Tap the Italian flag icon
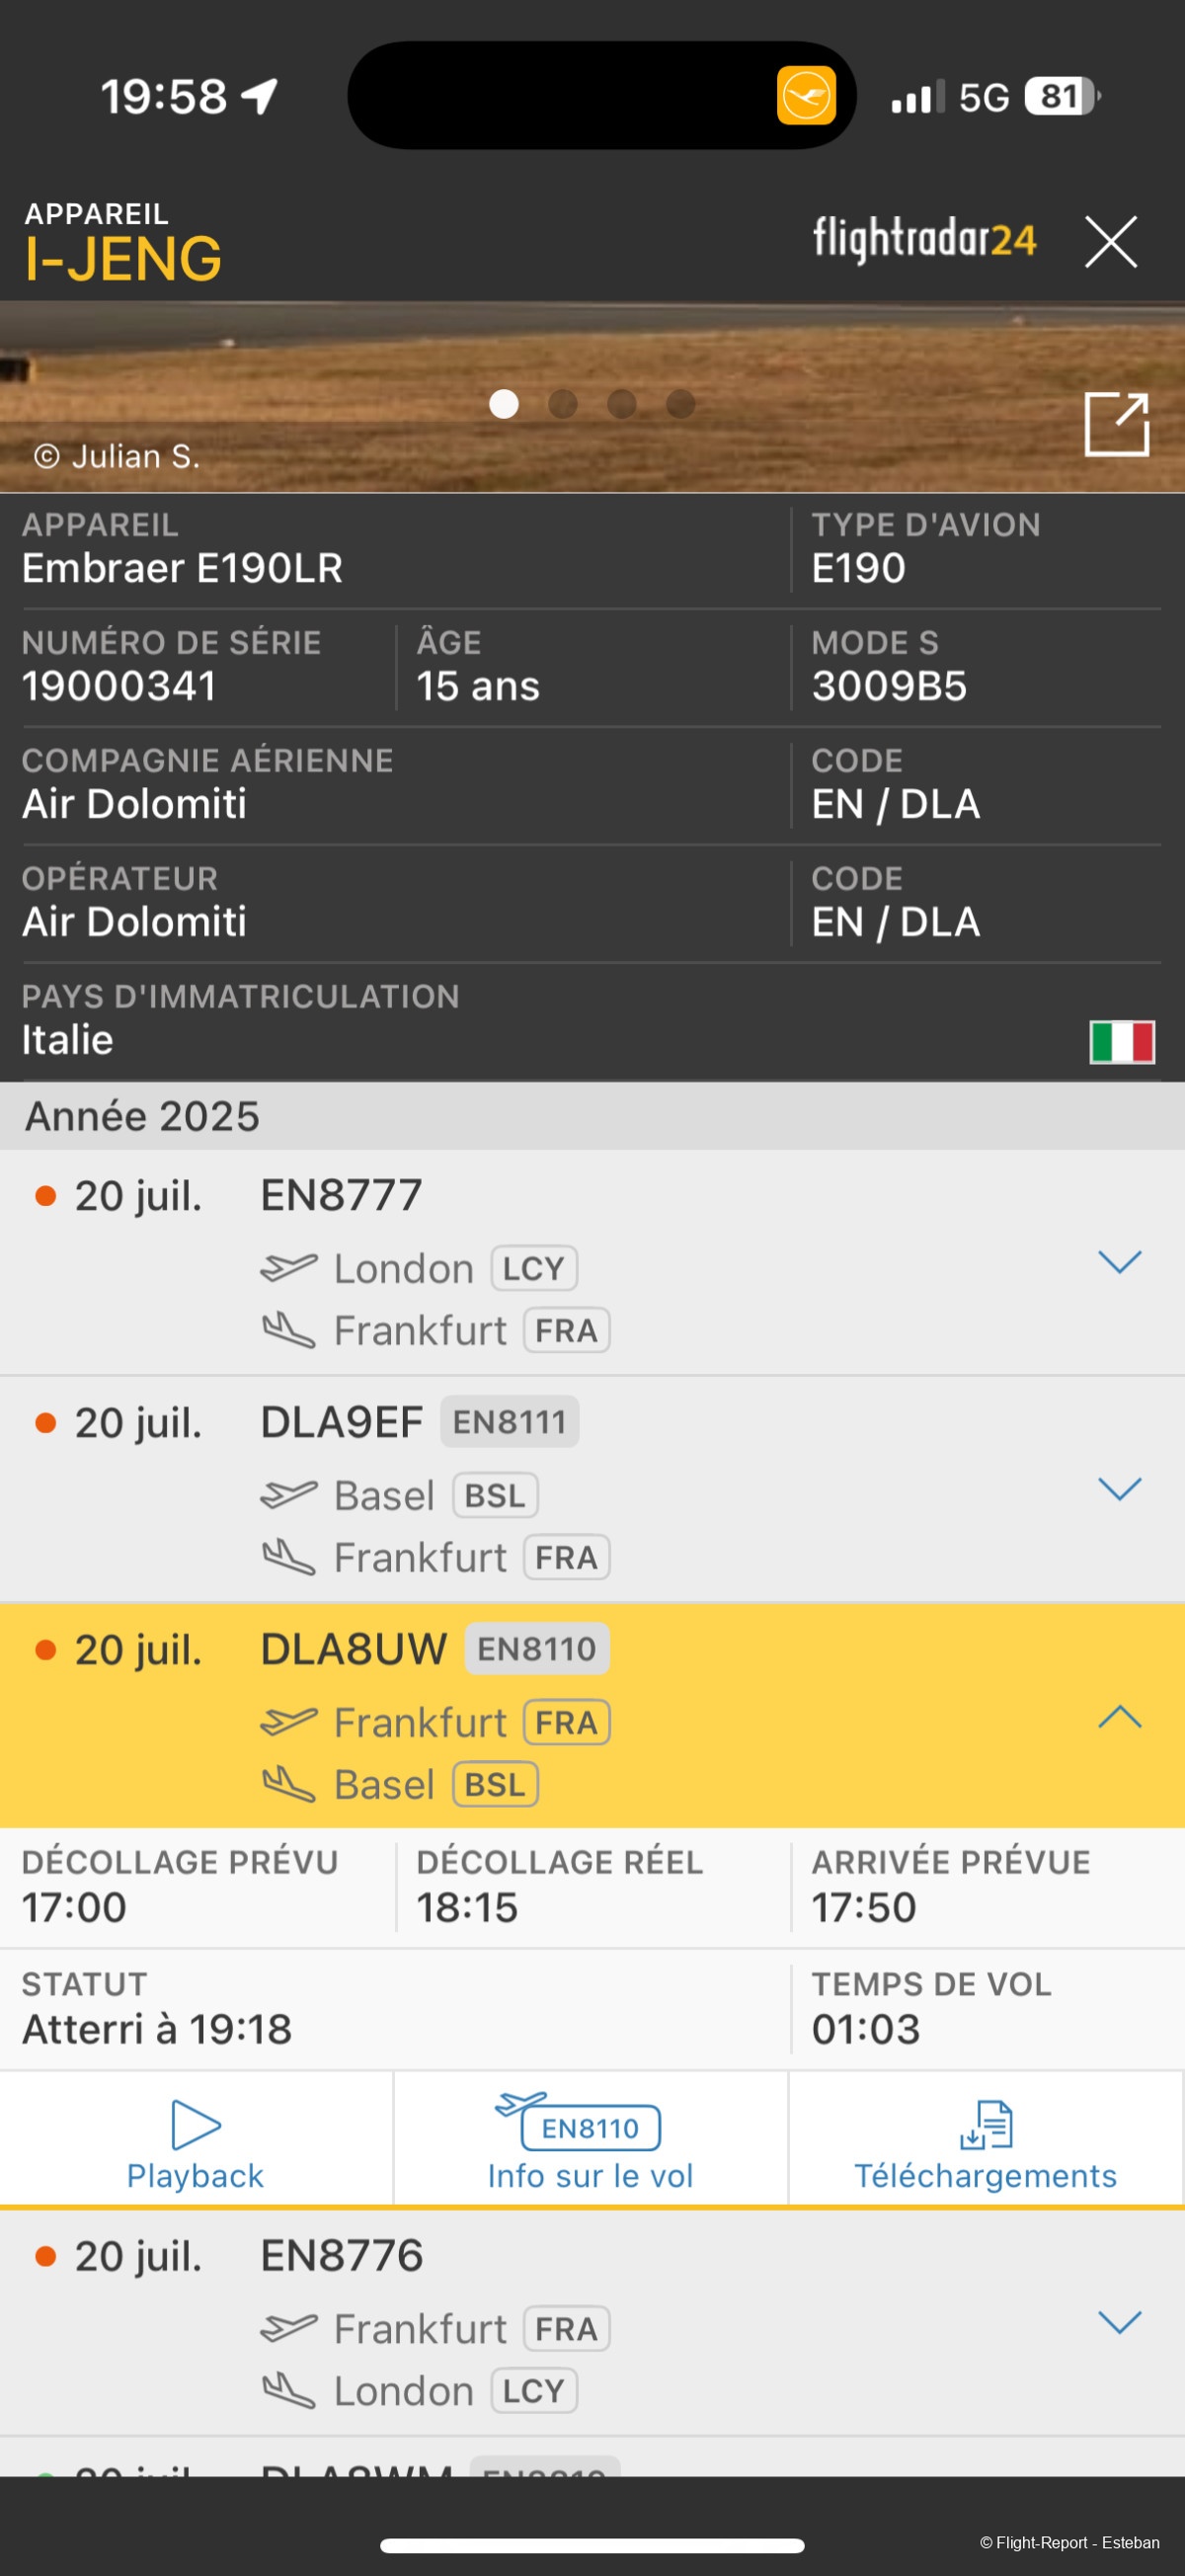Image resolution: width=1185 pixels, height=2576 pixels. click(1121, 1041)
